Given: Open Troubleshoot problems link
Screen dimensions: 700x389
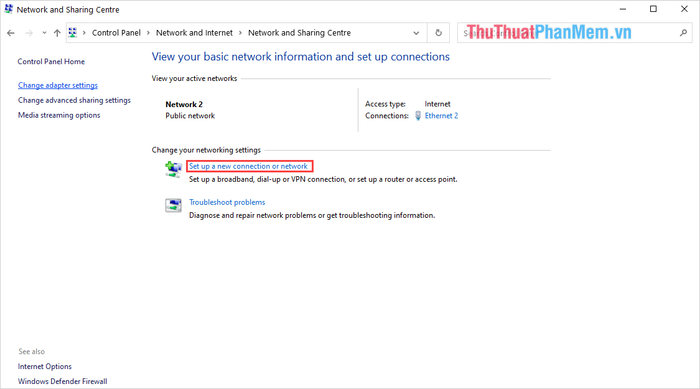Looking at the screenshot, I should pyautogui.click(x=227, y=202).
